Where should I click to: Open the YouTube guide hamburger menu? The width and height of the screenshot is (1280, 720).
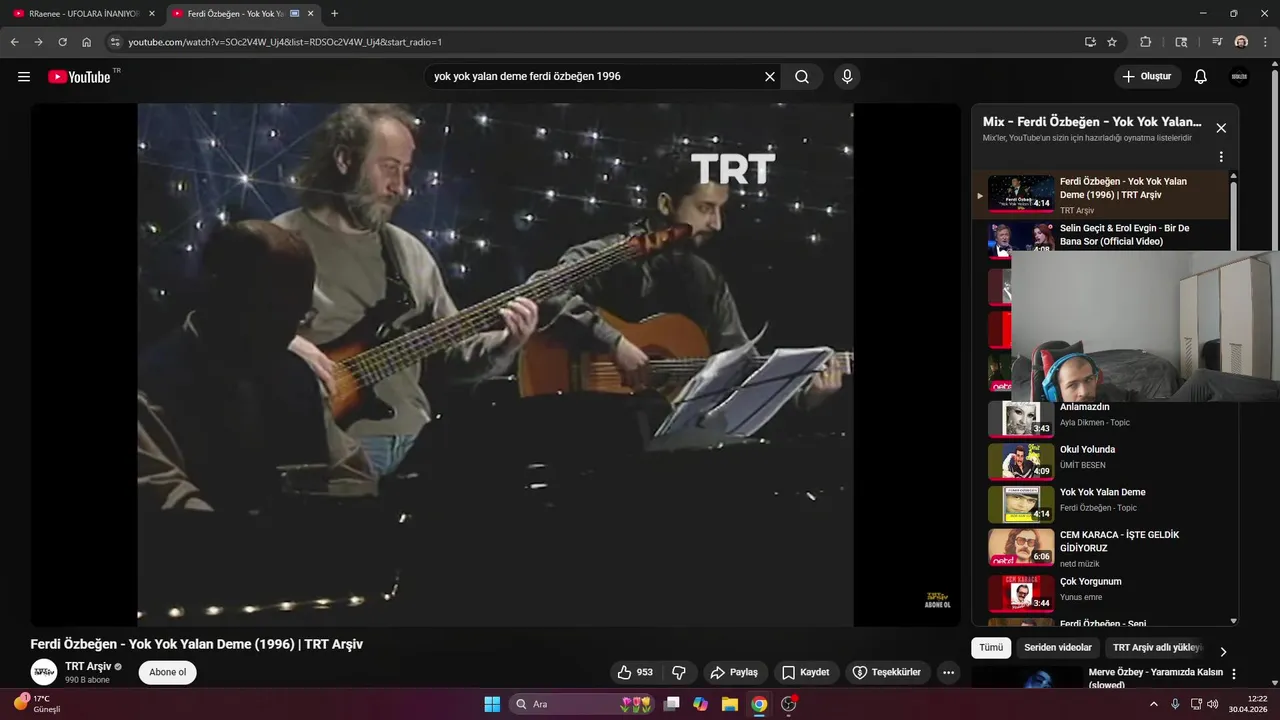pos(24,77)
